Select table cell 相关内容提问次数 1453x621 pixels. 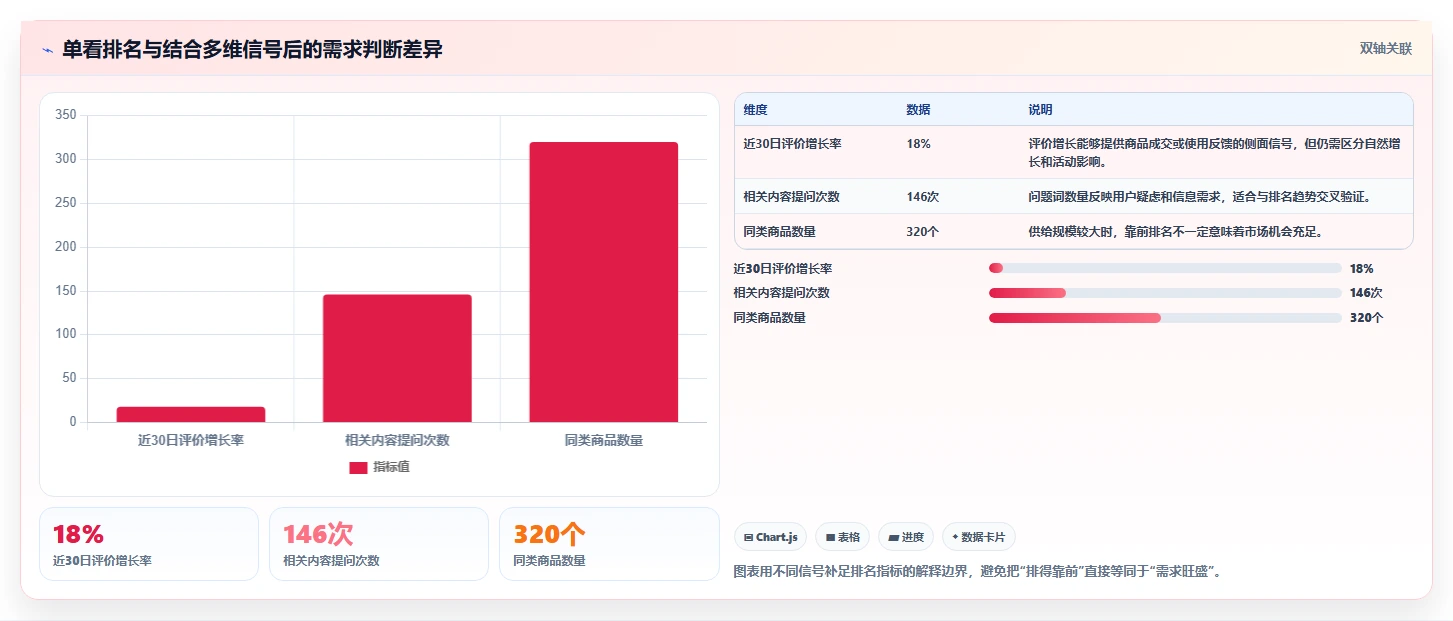[792, 197]
